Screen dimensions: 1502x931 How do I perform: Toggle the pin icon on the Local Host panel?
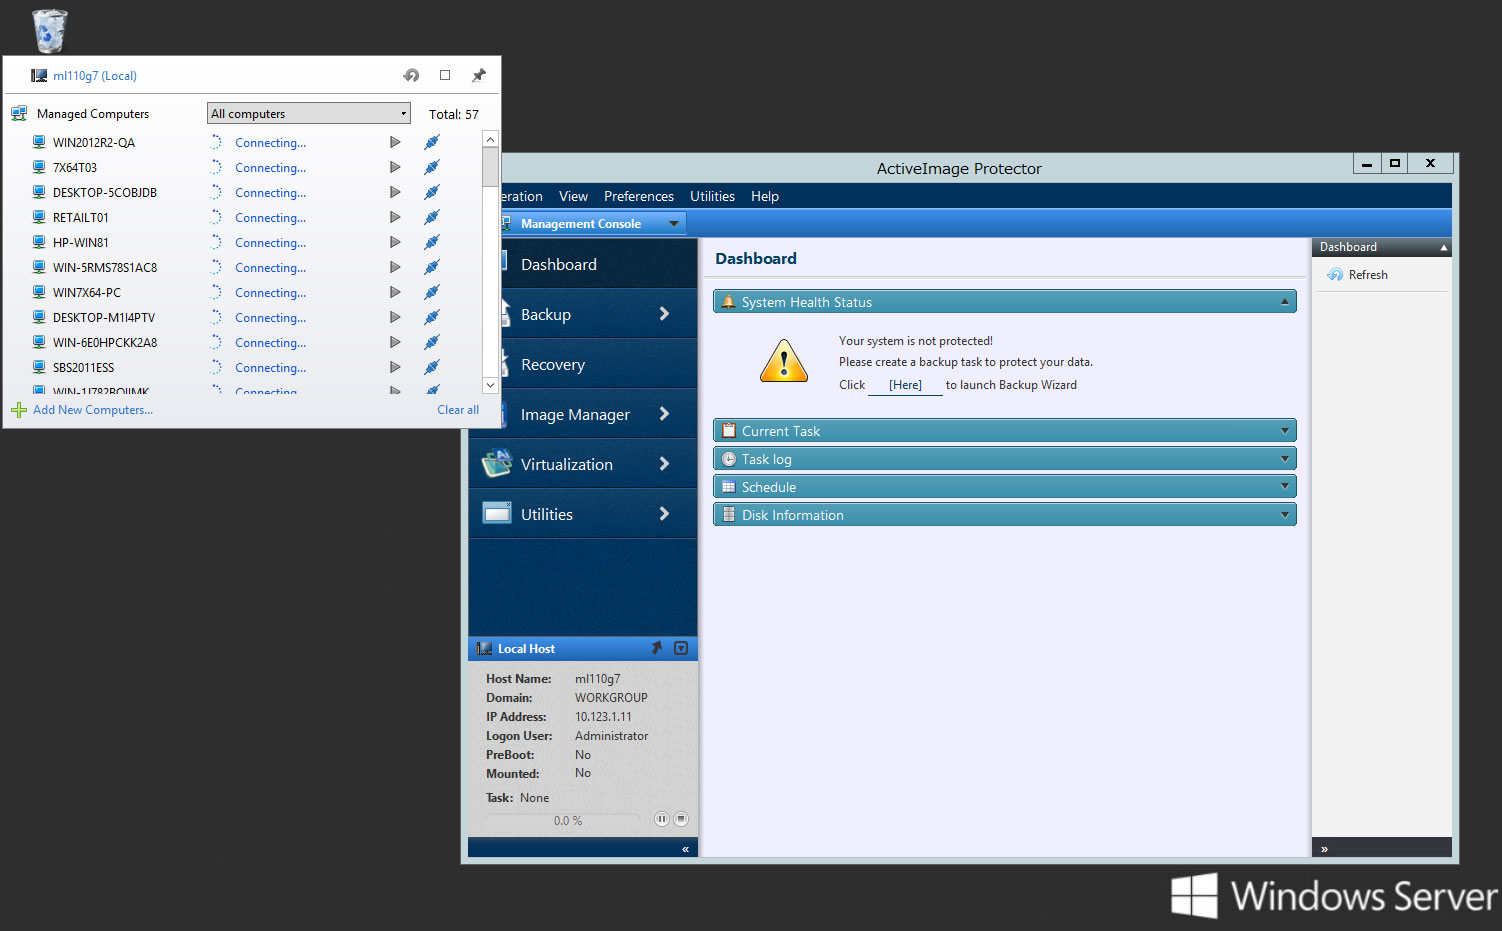tap(657, 648)
